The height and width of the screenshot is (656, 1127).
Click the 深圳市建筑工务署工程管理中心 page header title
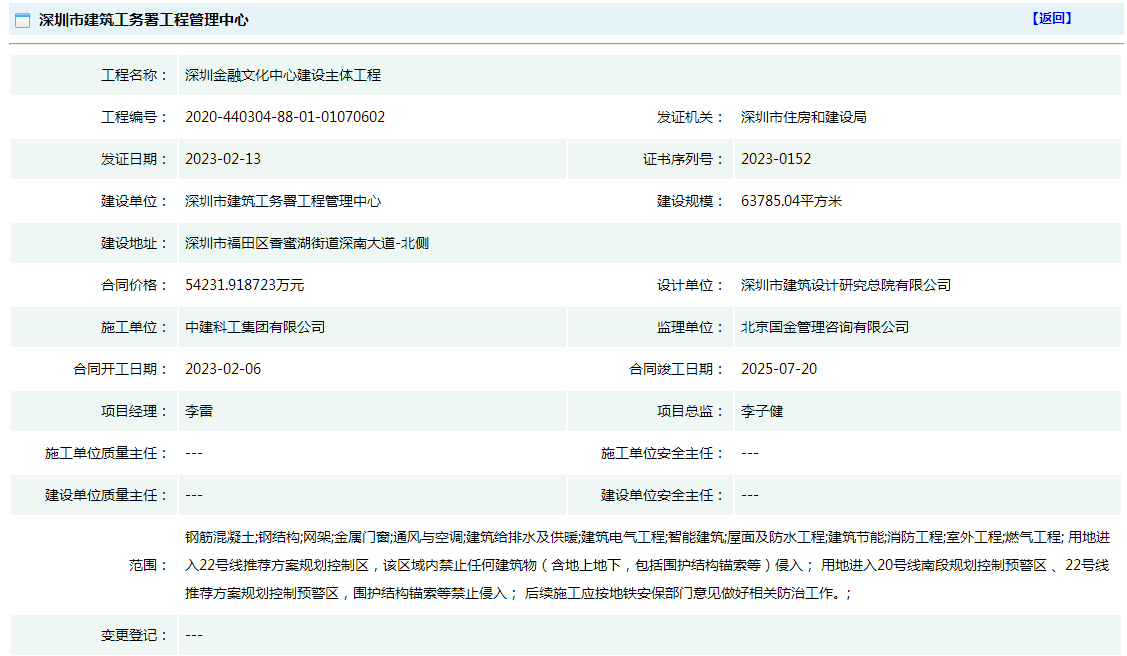143,20
